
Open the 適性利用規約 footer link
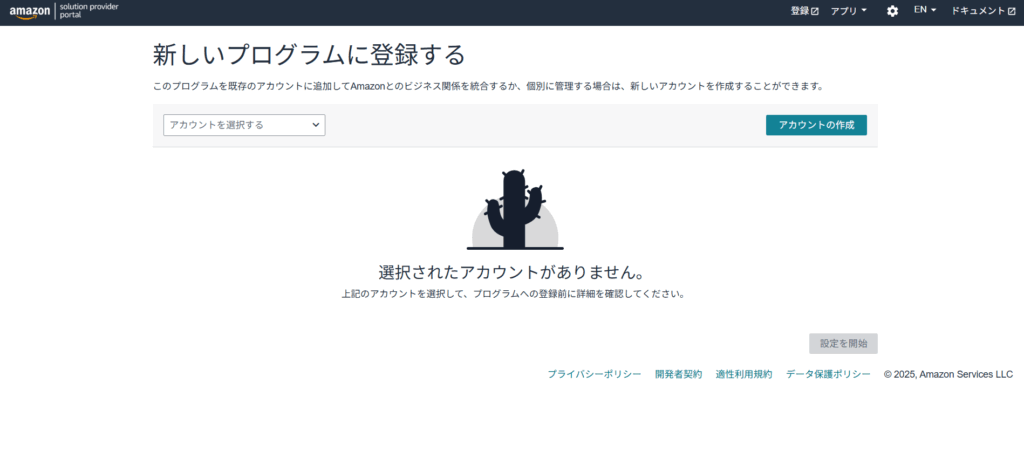coord(744,374)
